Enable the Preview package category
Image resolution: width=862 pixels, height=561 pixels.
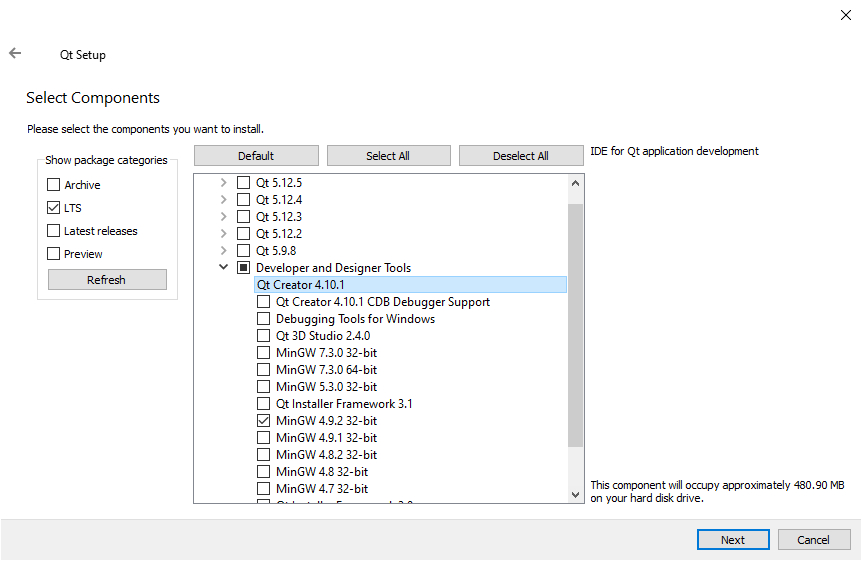click(x=53, y=254)
